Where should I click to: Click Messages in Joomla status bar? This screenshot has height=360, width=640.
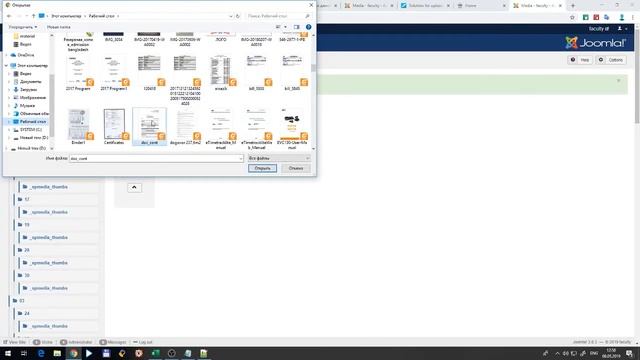click(113, 342)
